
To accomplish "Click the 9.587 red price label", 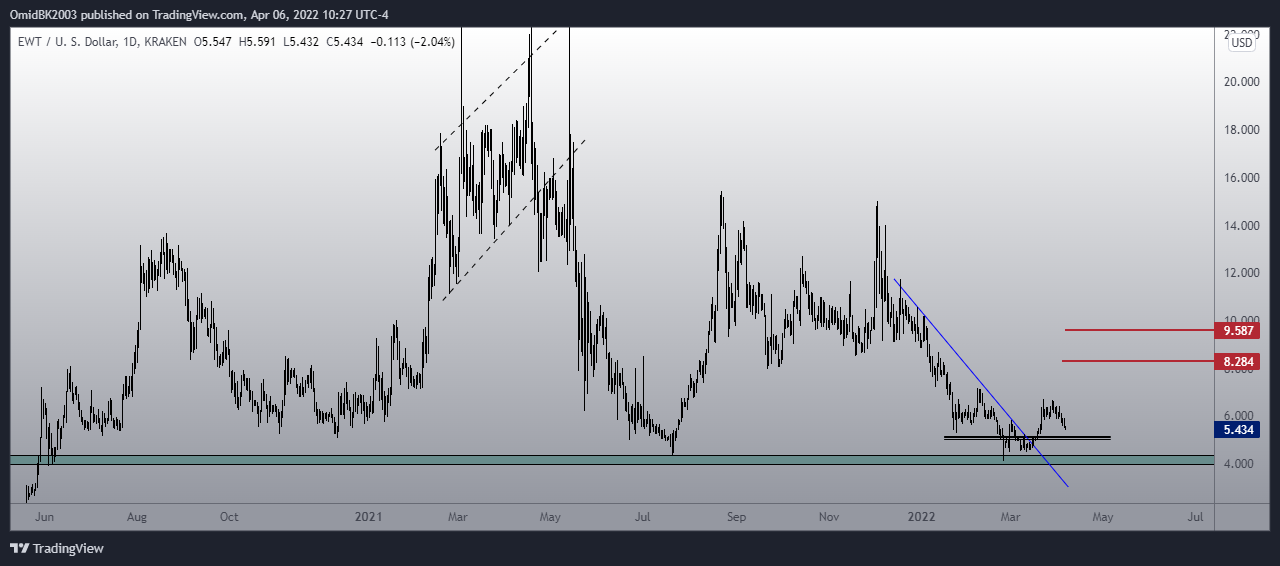I will (1236, 330).
